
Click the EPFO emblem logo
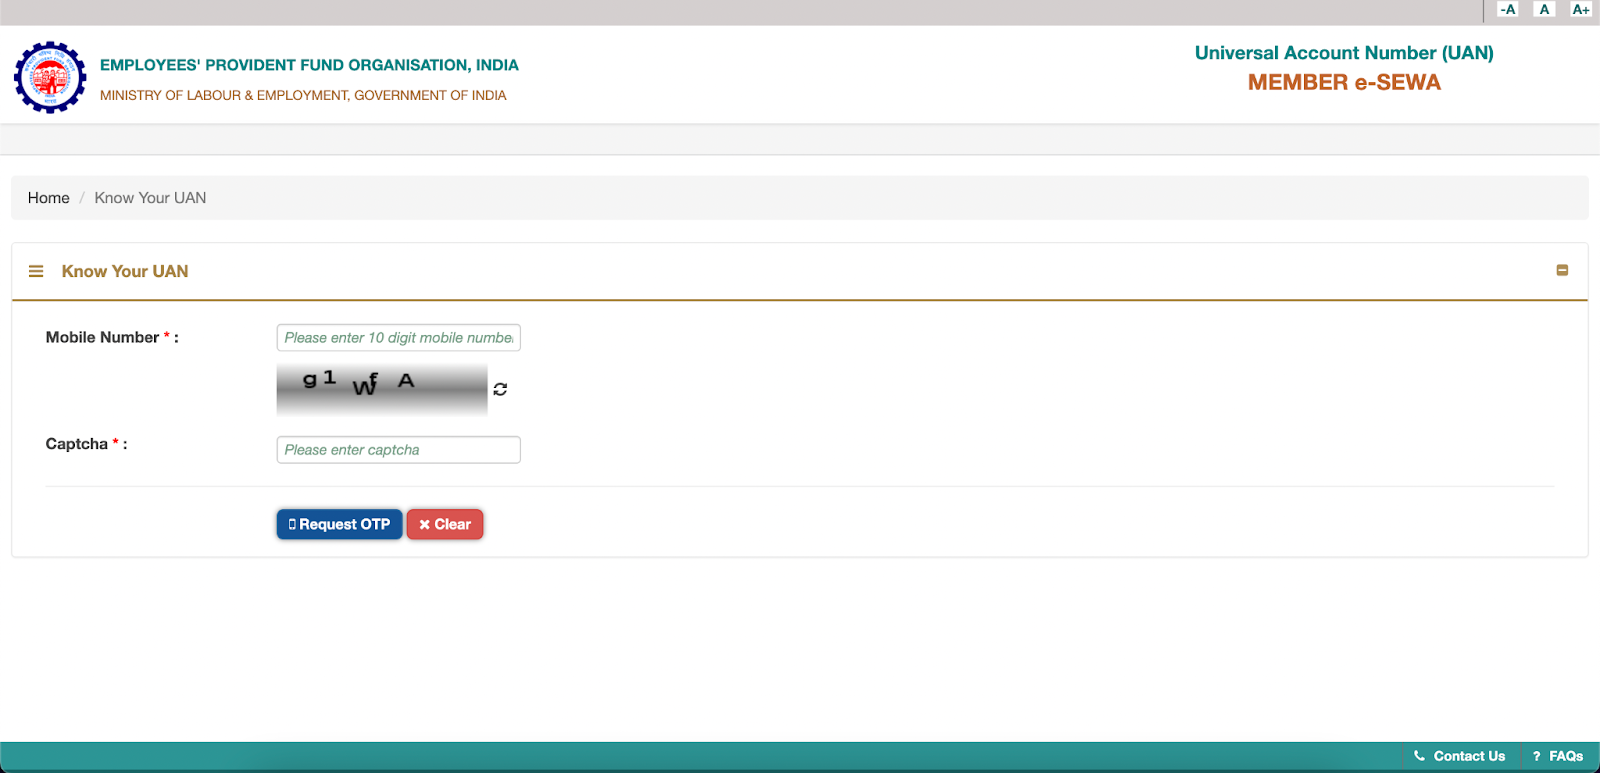click(50, 77)
